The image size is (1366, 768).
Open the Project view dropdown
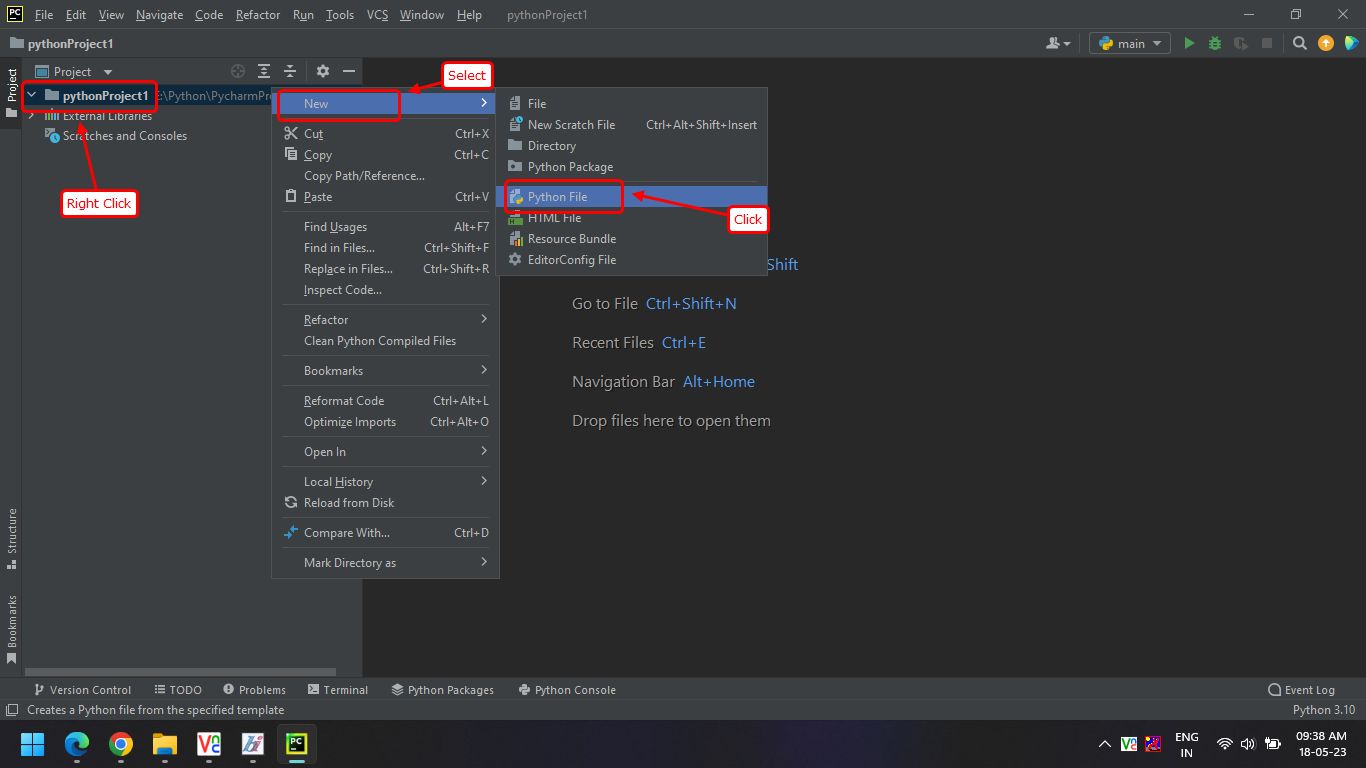(x=74, y=71)
